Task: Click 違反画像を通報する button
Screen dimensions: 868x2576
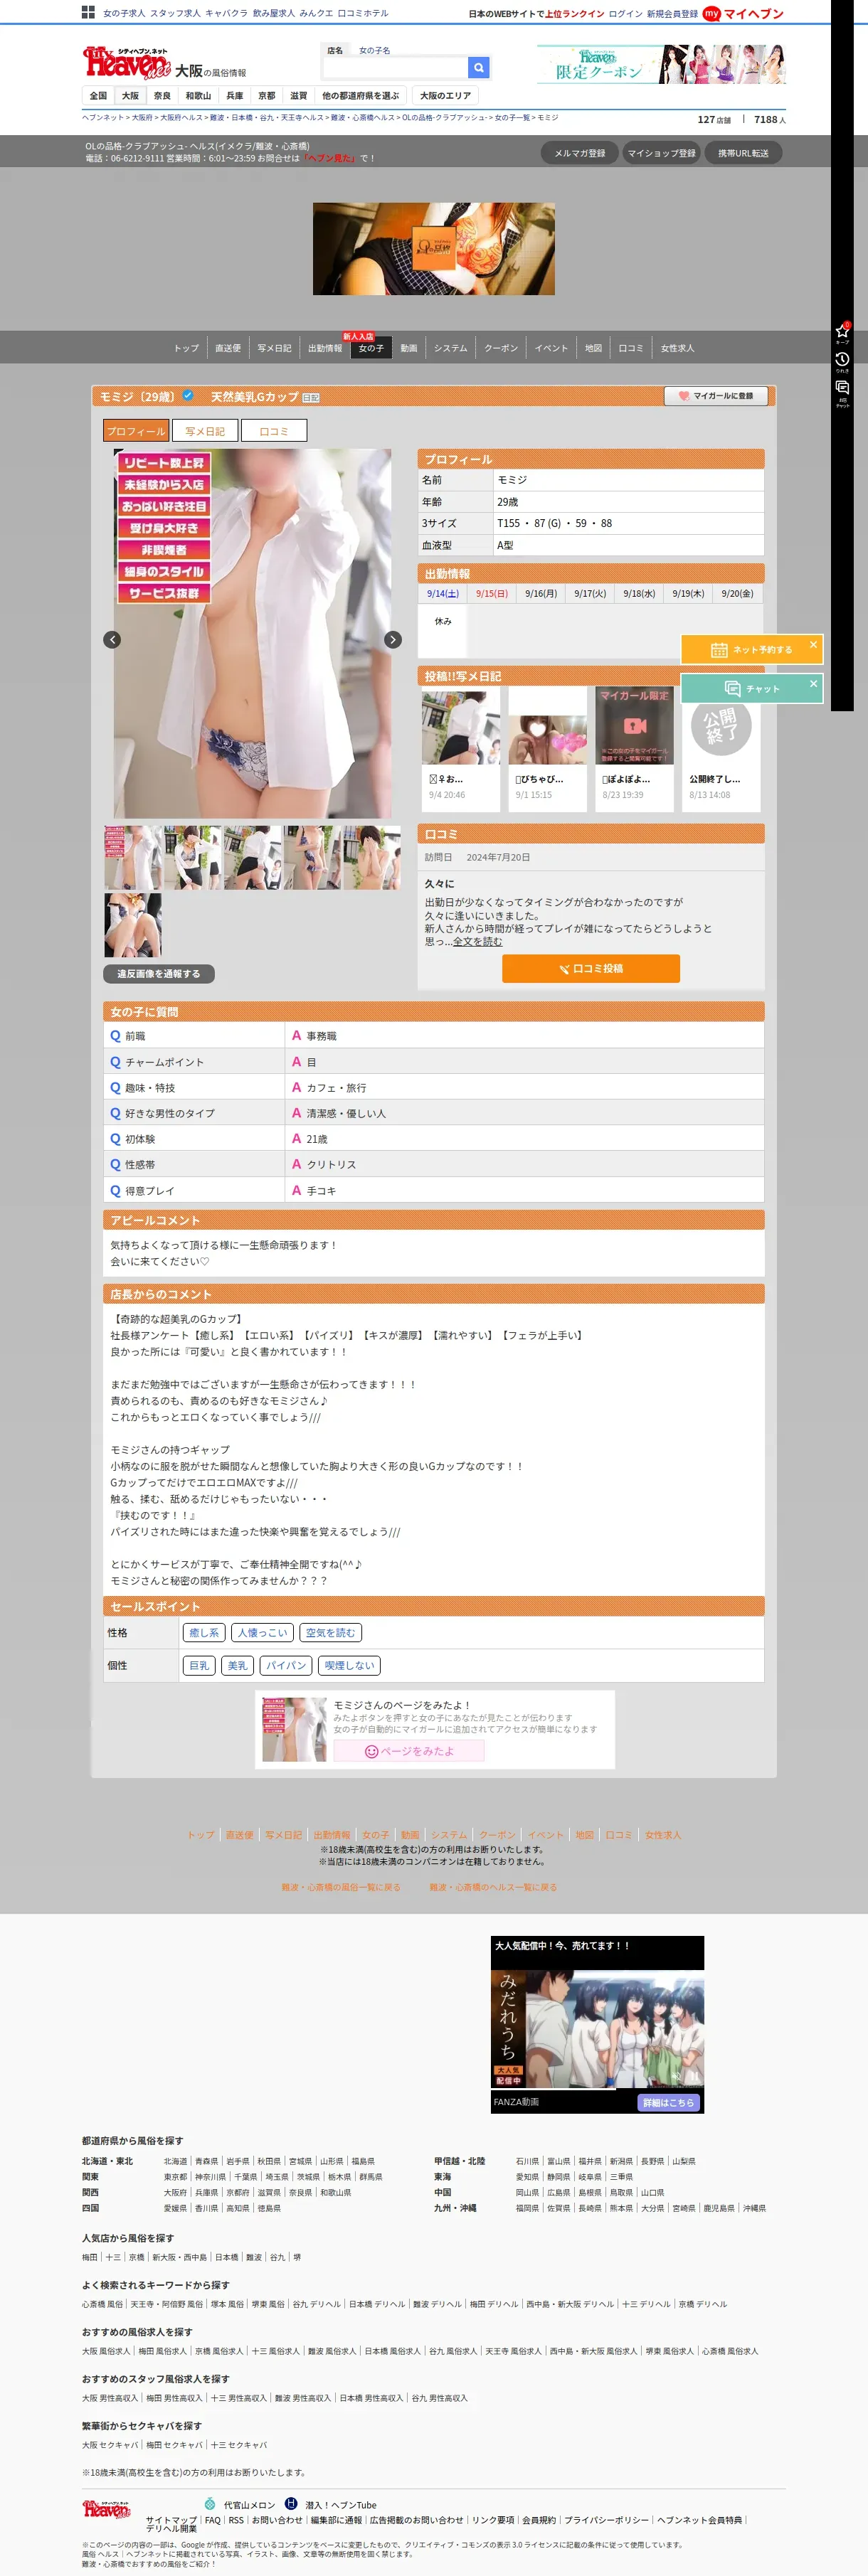Action: point(159,974)
